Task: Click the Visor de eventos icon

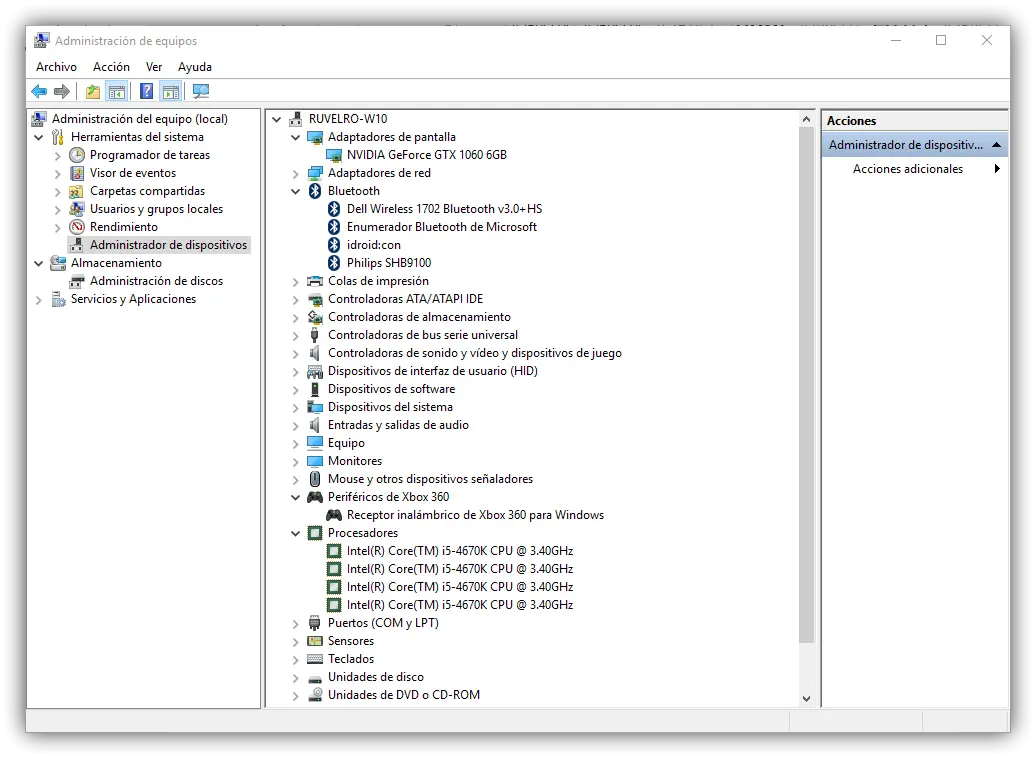Action: click(77, 173)
